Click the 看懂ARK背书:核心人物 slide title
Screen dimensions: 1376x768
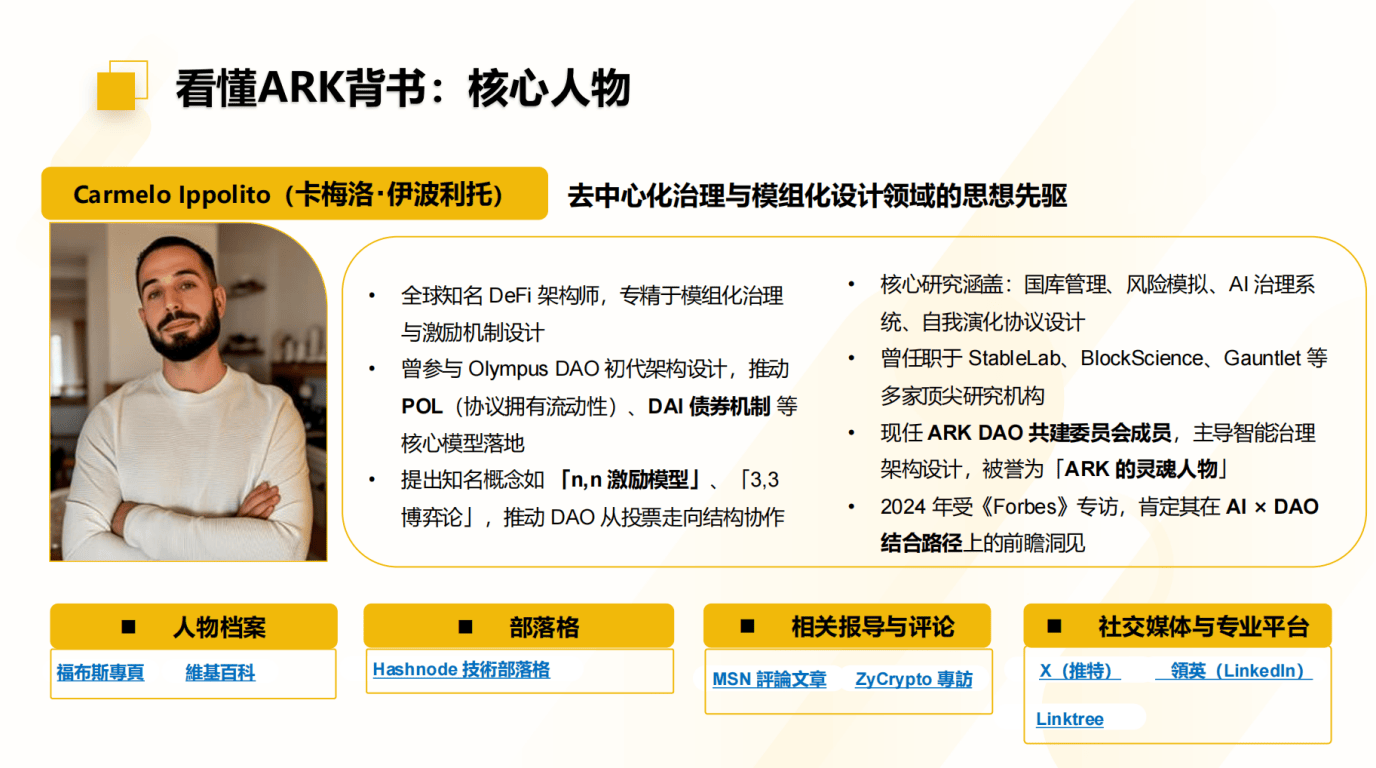(x=403, y=88)
